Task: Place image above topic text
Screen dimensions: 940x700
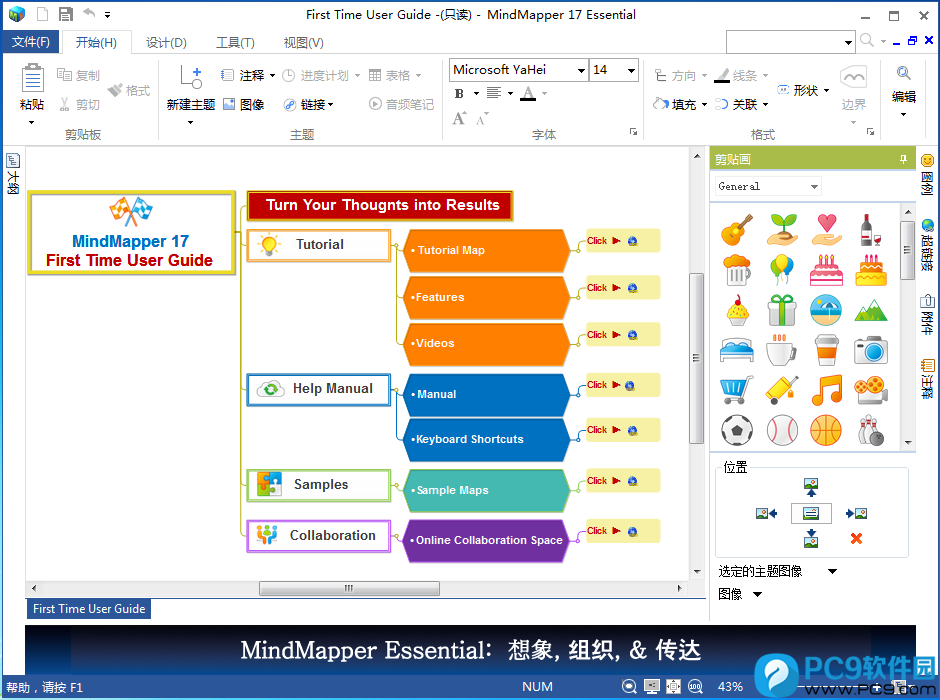Action: pos(811,487)
